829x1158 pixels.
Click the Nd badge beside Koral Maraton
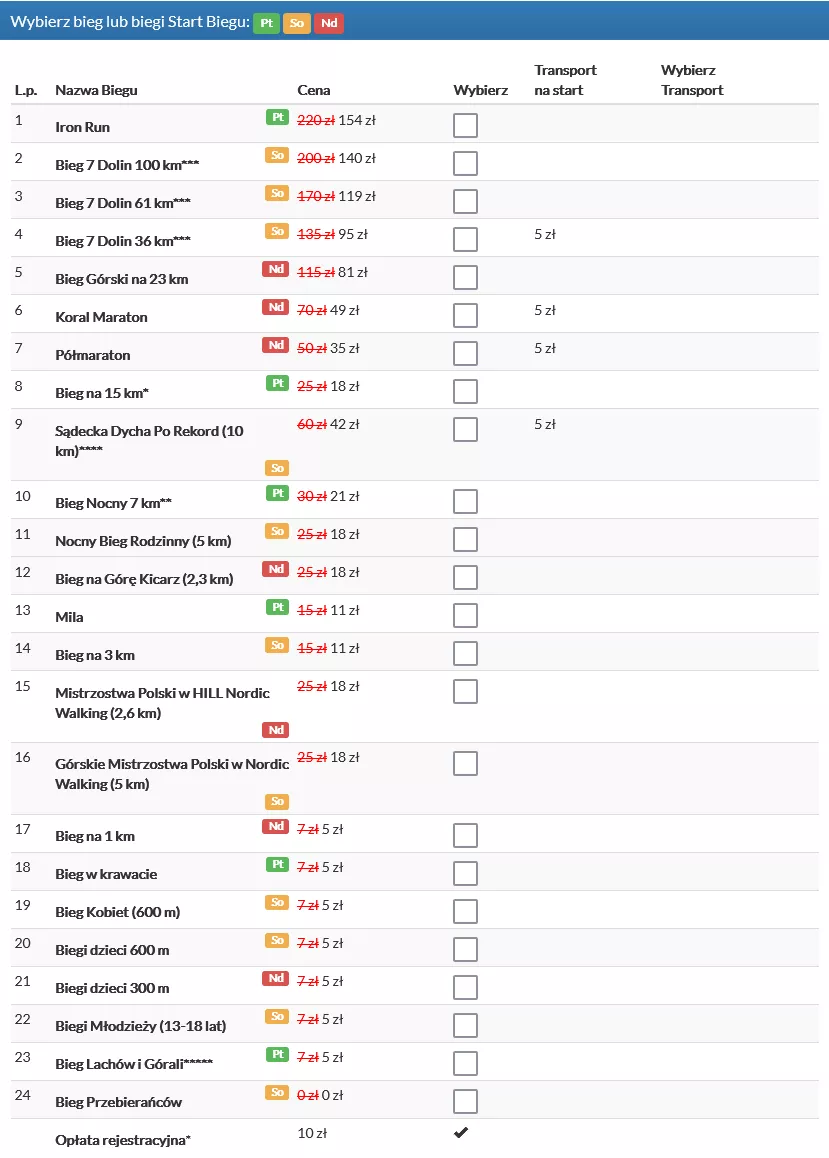click(x=275, y=307)
